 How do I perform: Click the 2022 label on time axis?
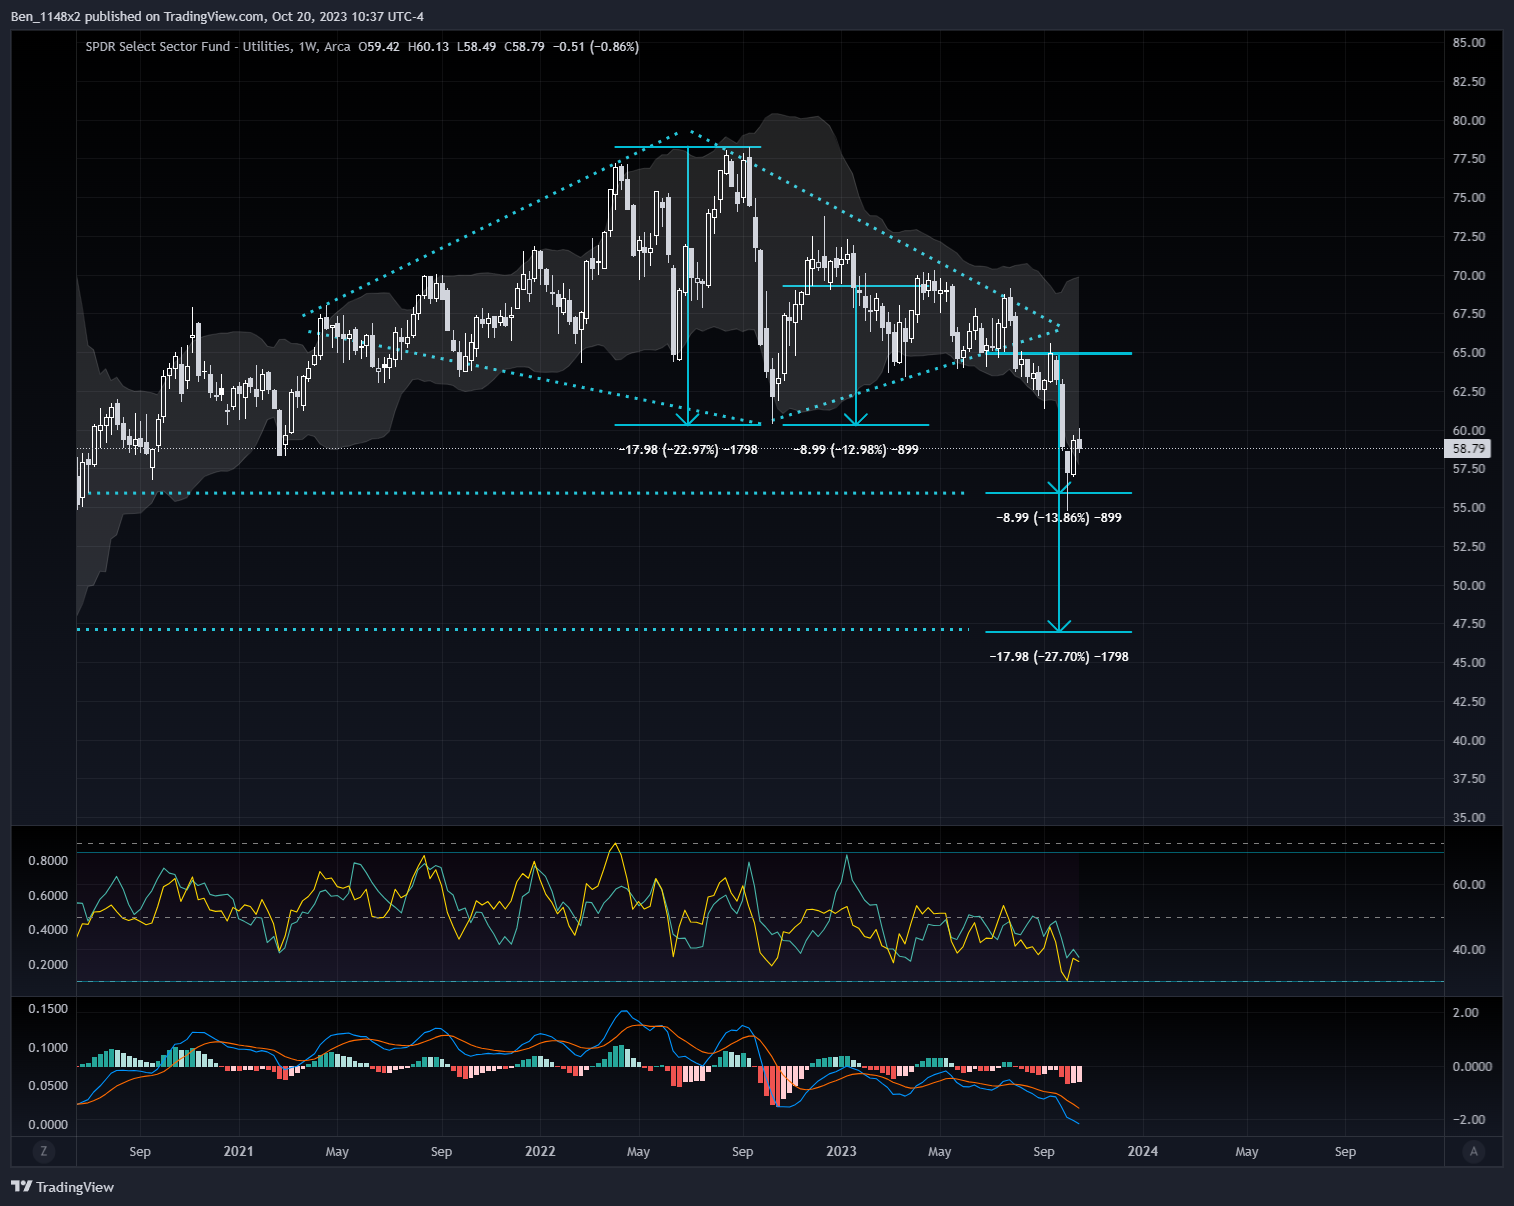(x=540, y=1151)
